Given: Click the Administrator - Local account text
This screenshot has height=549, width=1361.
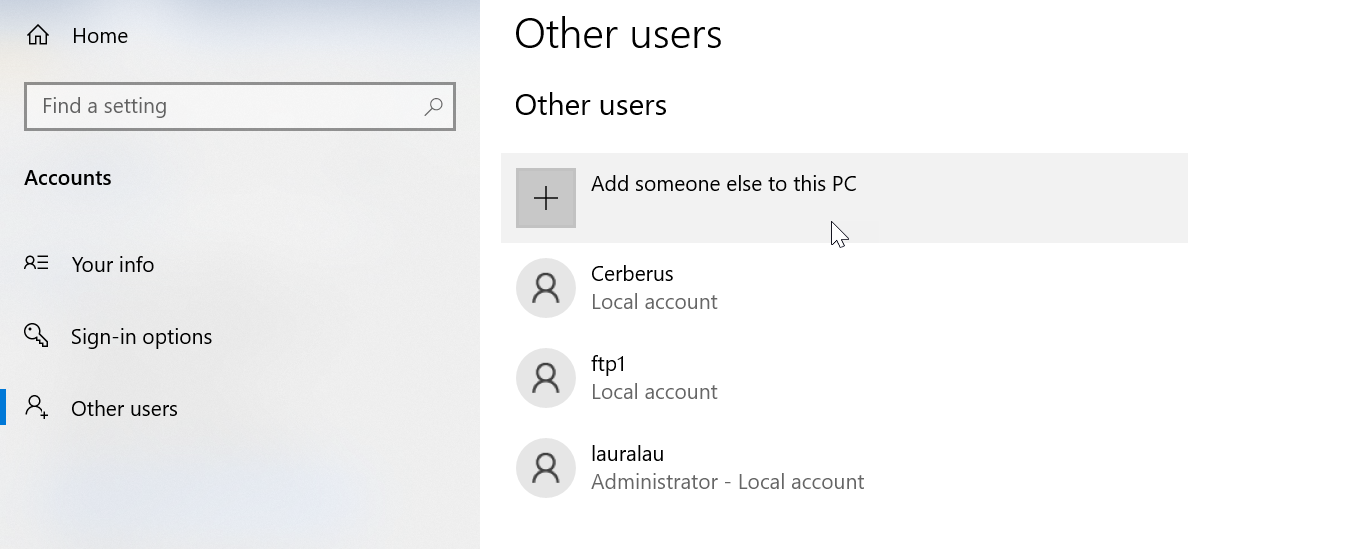Looking at the screenshot, I should [x=727, y=482].
